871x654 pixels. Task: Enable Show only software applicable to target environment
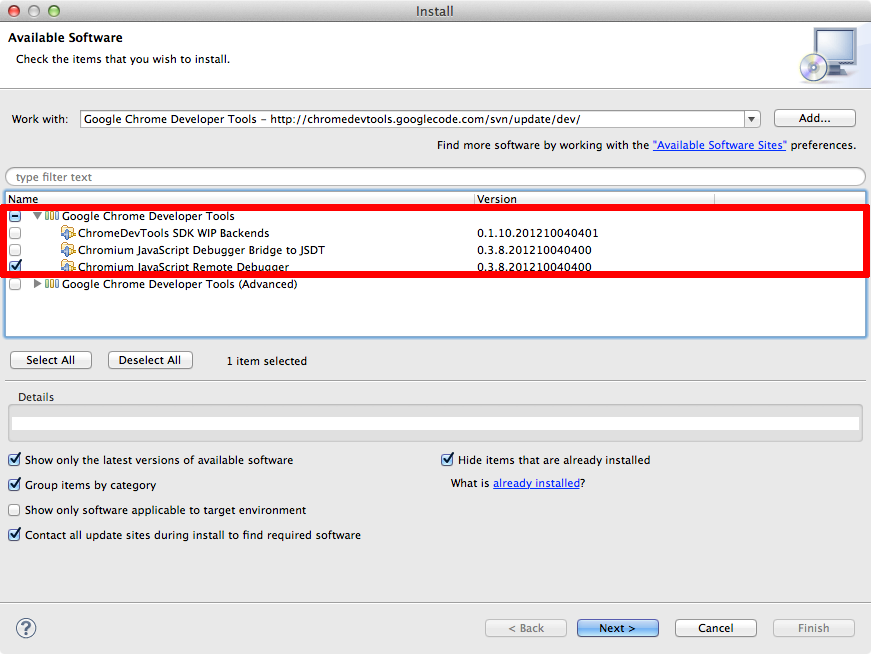coord(14,510)
